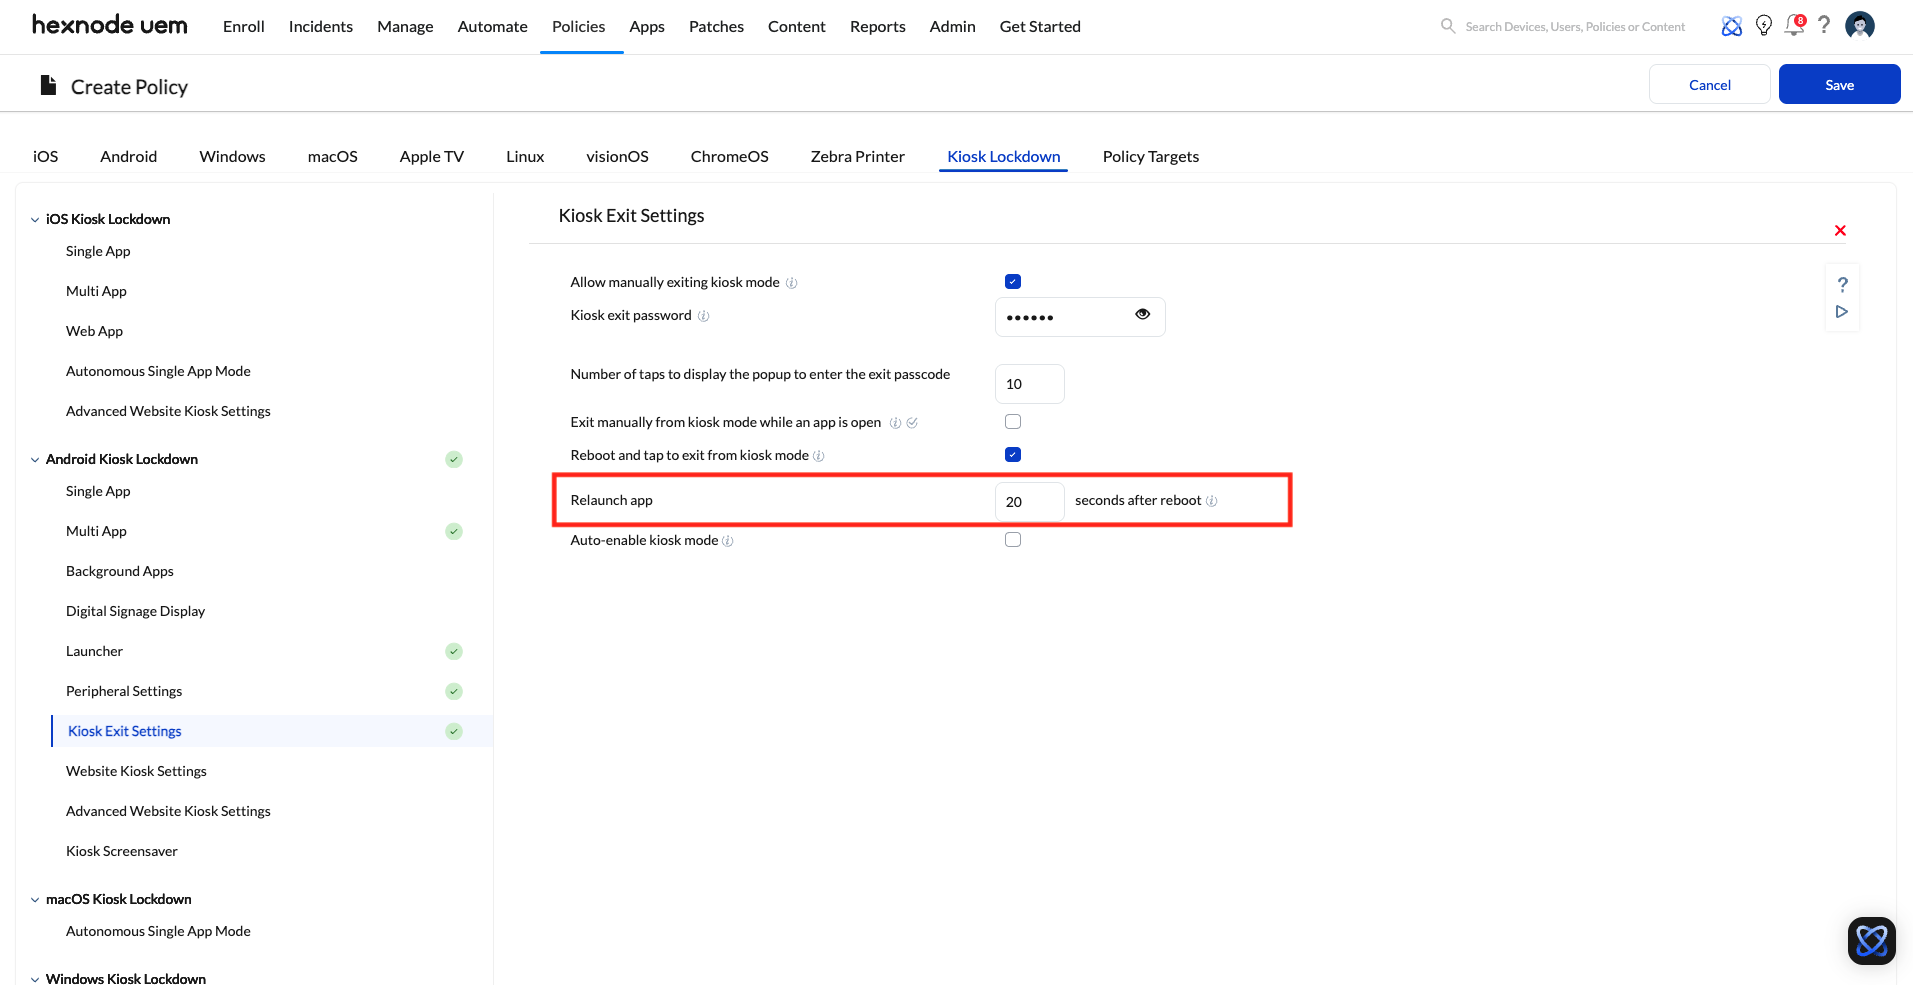Click the info icon beside Allow manually exiting kiosk mode

point(791,283)
